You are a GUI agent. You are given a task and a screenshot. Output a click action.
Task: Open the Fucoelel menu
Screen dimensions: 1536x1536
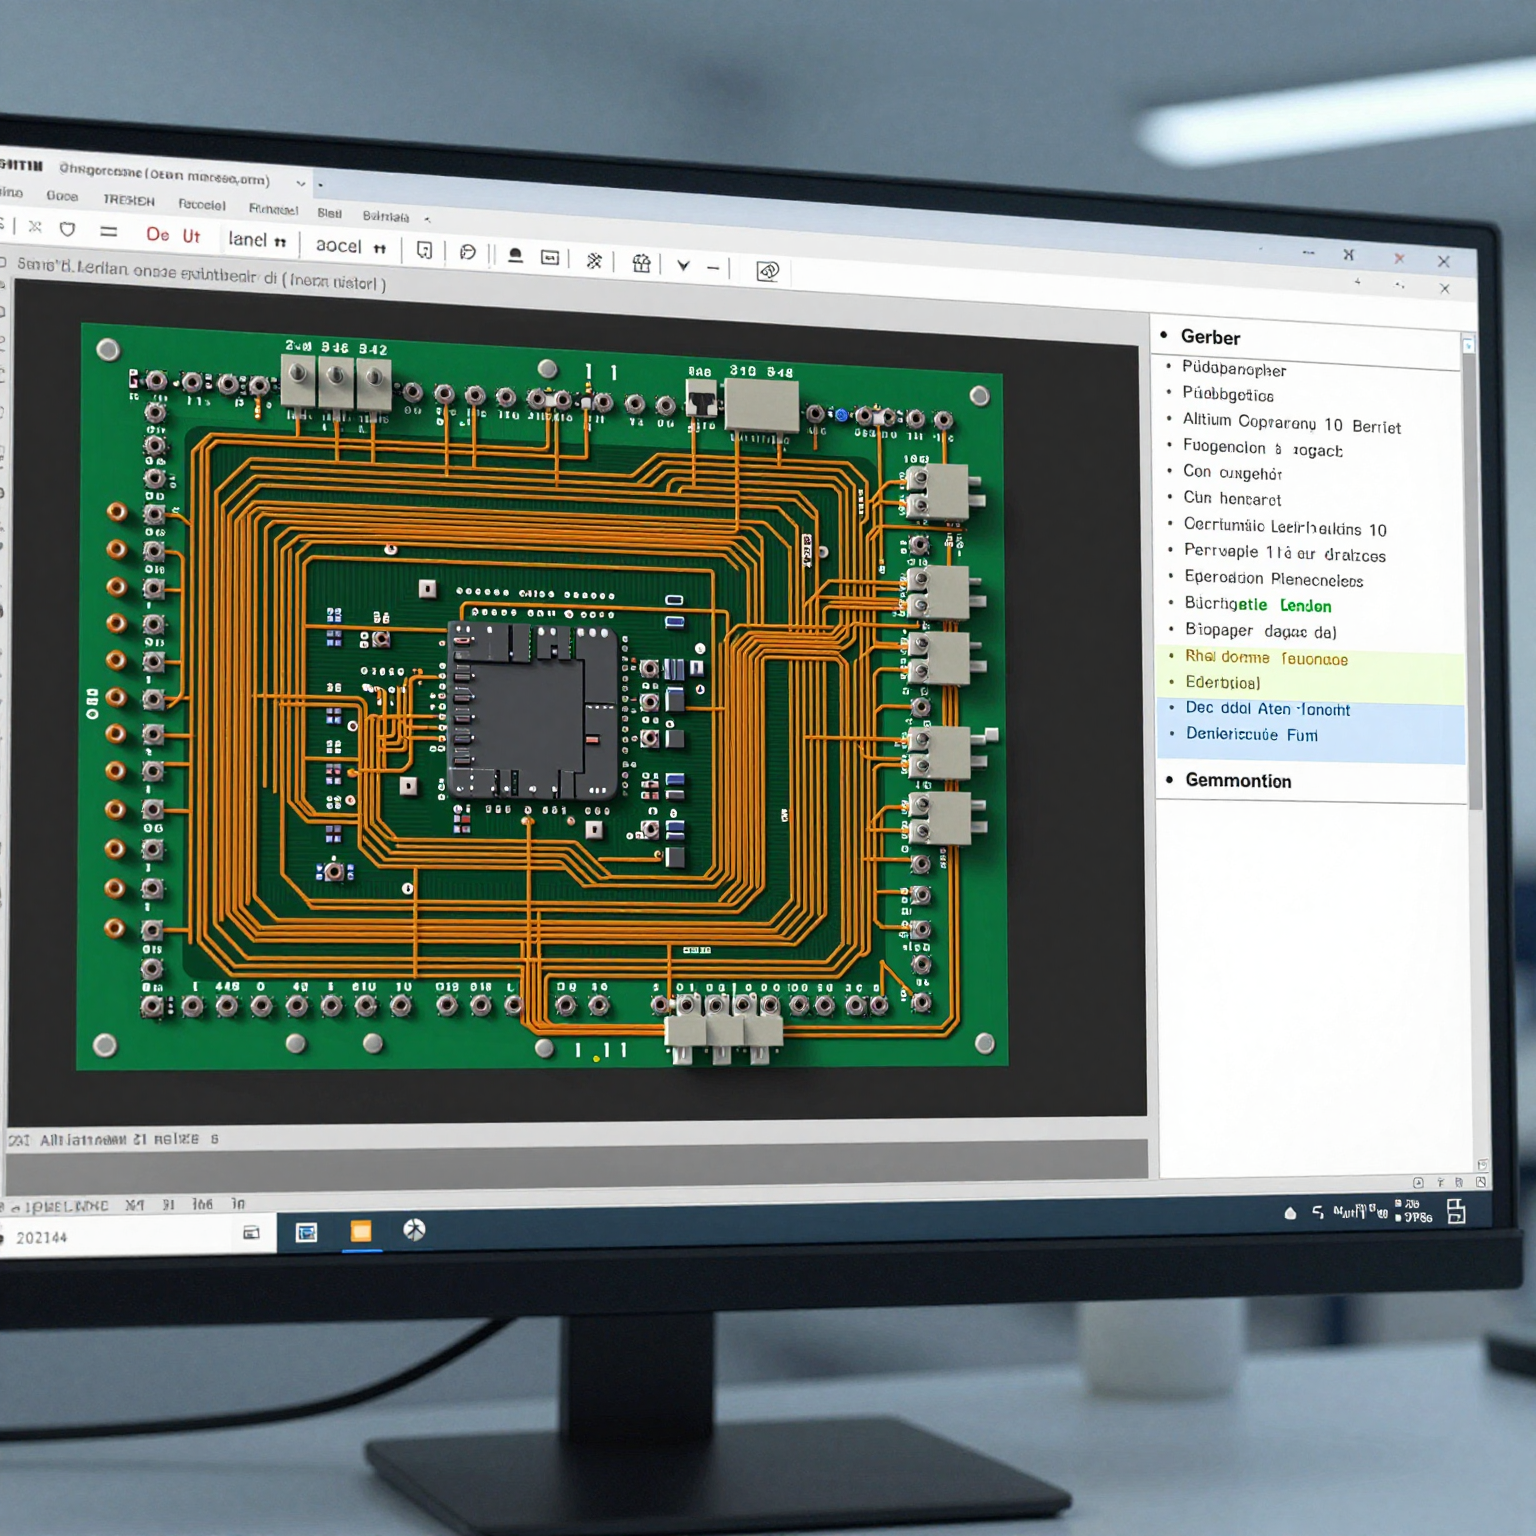click(201, 204)
